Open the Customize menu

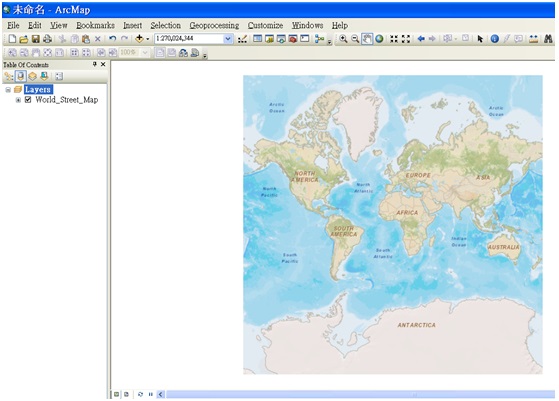coord(265,25)
